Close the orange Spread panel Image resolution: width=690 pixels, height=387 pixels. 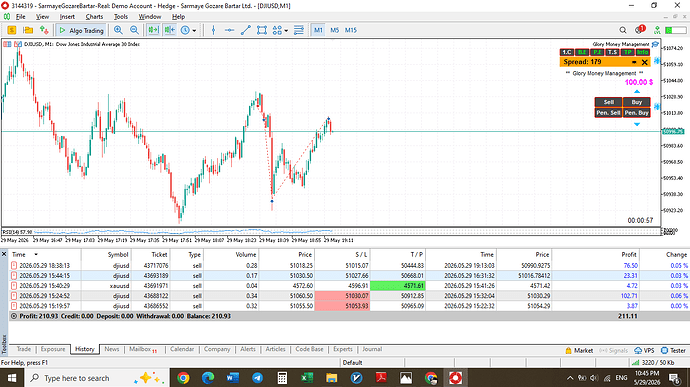point(645,62)
